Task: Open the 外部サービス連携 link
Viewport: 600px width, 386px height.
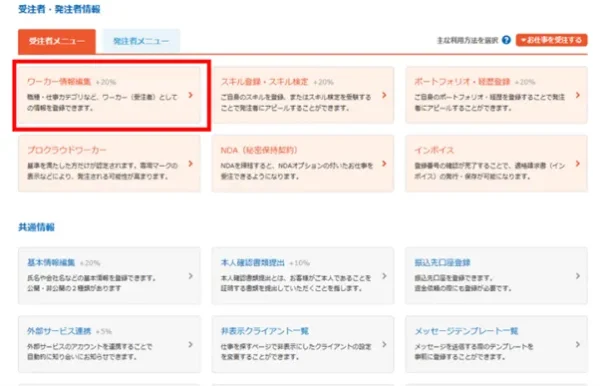Action: [59, 331]
